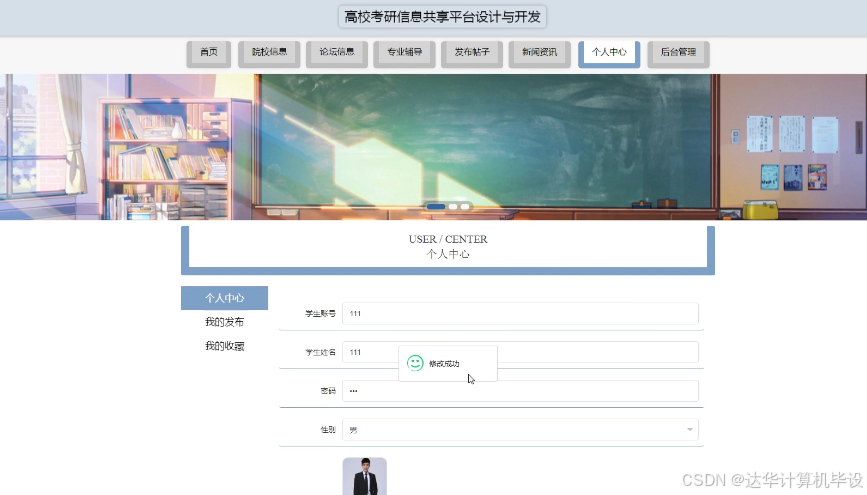Click the 密码 password field

click(x=520, y=391)
